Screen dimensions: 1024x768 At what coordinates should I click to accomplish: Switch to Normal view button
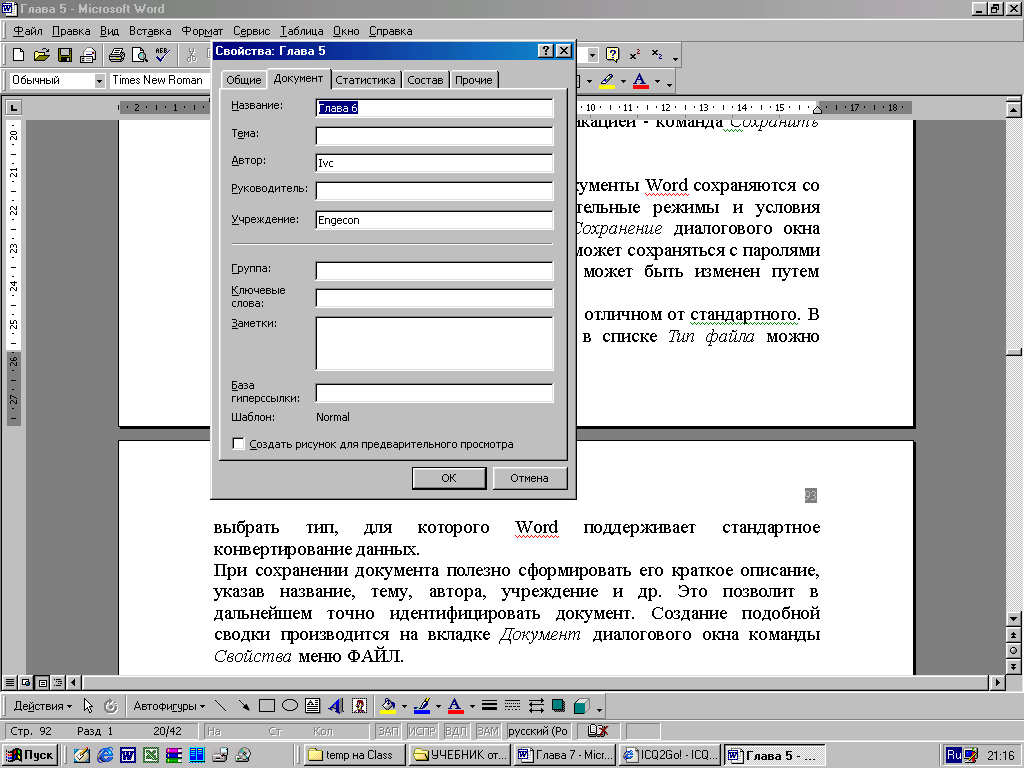pyautogui.click(x=10, y=682)
